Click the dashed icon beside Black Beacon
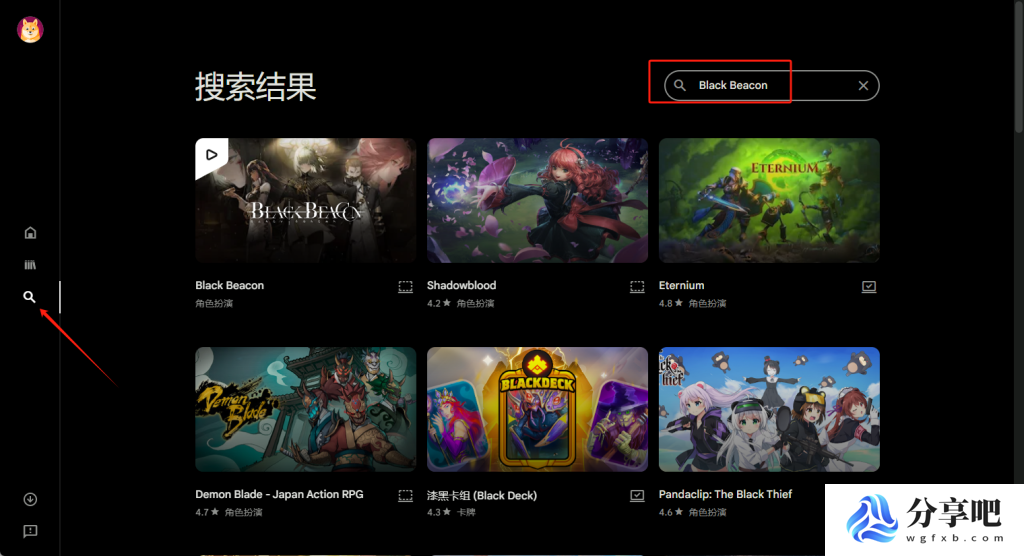Viewport: 1024px width, 556px height. [406, 287]
